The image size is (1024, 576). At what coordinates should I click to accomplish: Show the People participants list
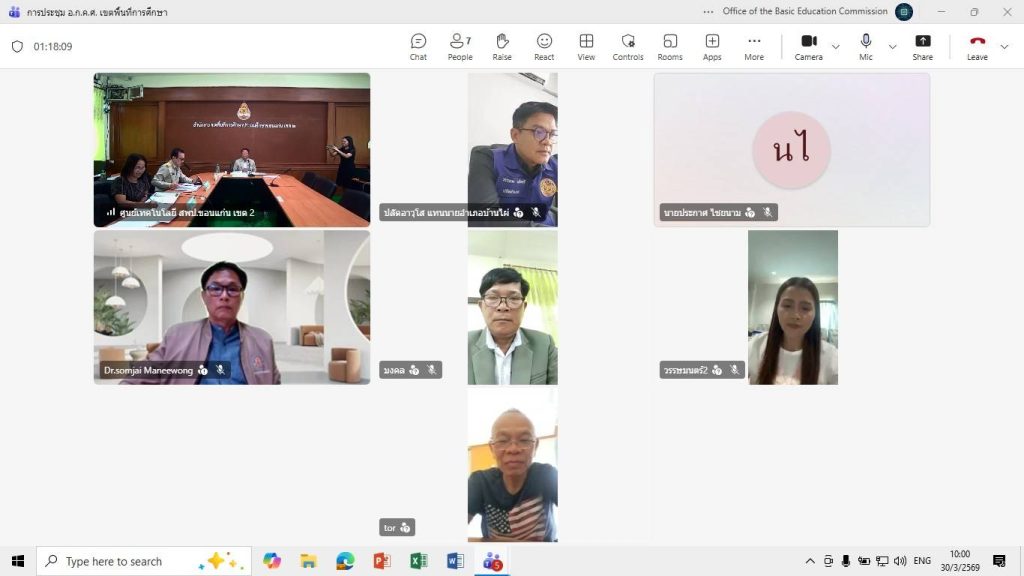460,46
